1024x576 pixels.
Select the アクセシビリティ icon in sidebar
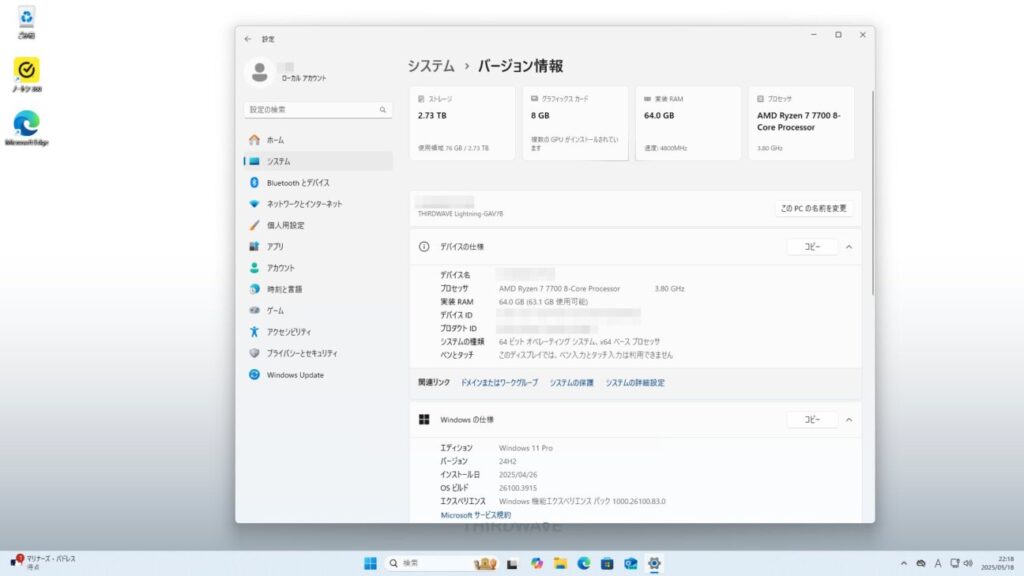coord(255,332)
